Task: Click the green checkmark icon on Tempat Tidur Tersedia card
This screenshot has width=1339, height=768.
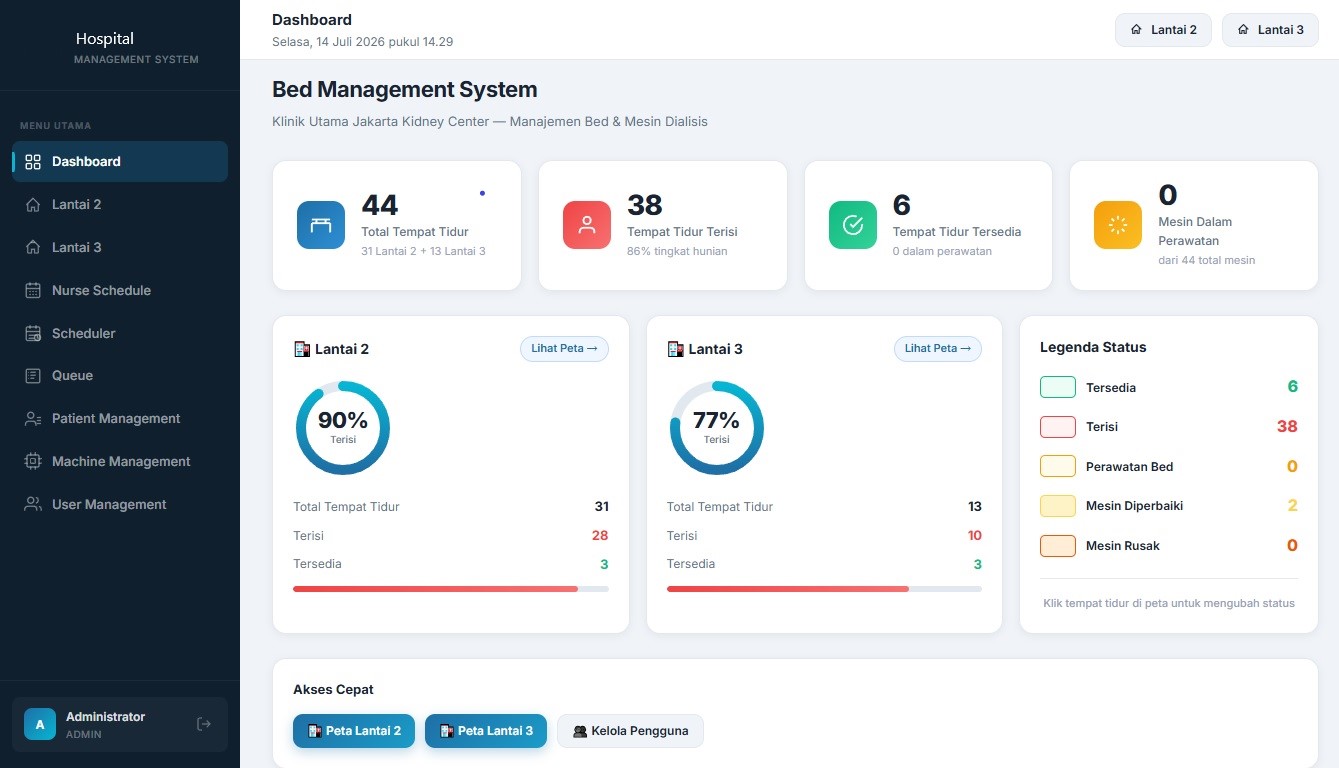Action: point(853,225)
